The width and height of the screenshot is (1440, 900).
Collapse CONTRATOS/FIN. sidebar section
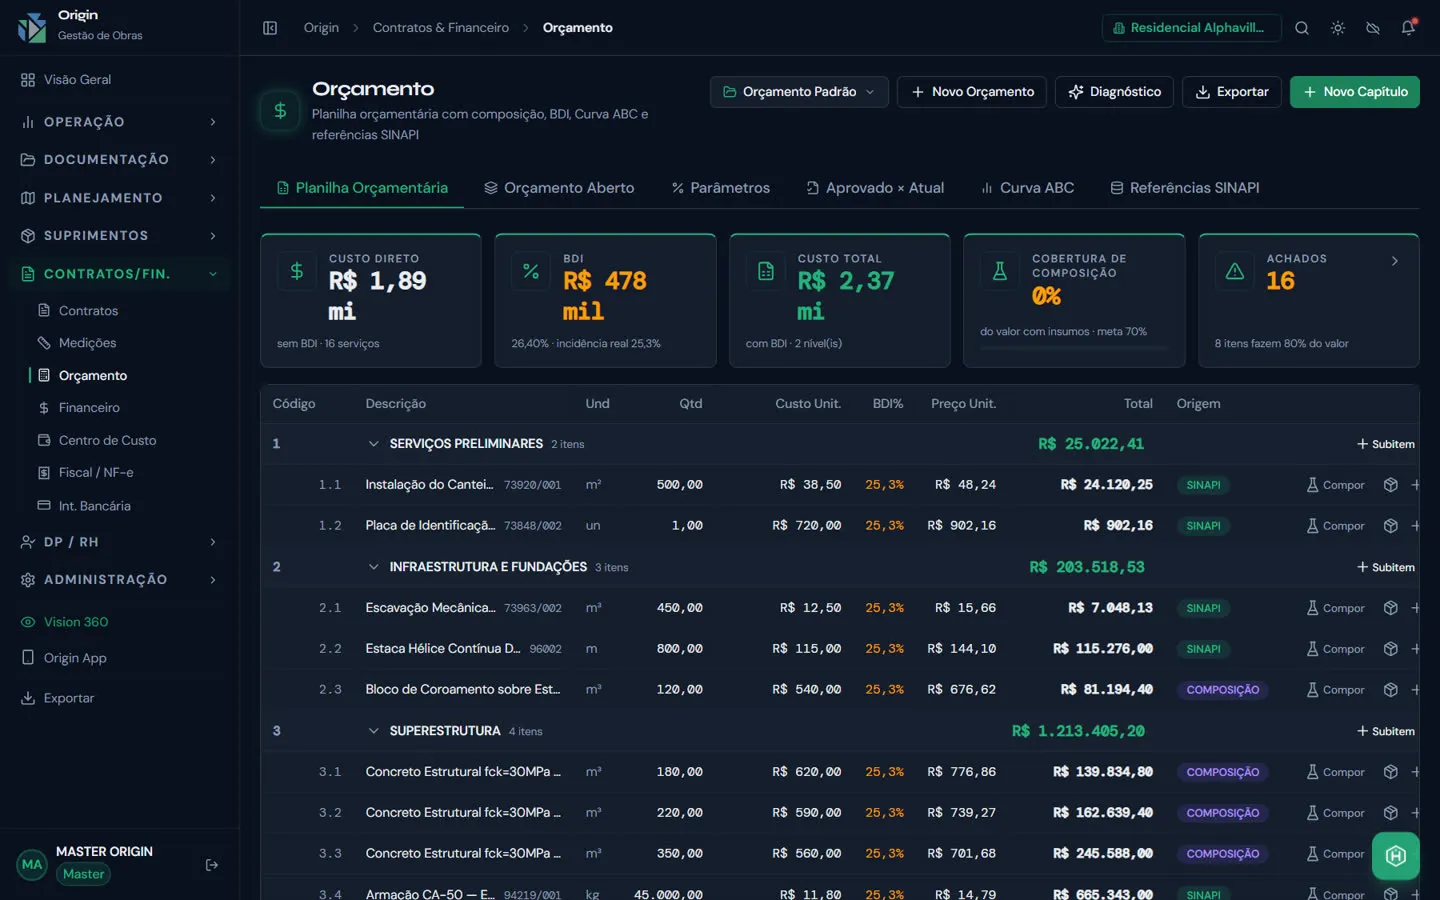tap(119, 274)
